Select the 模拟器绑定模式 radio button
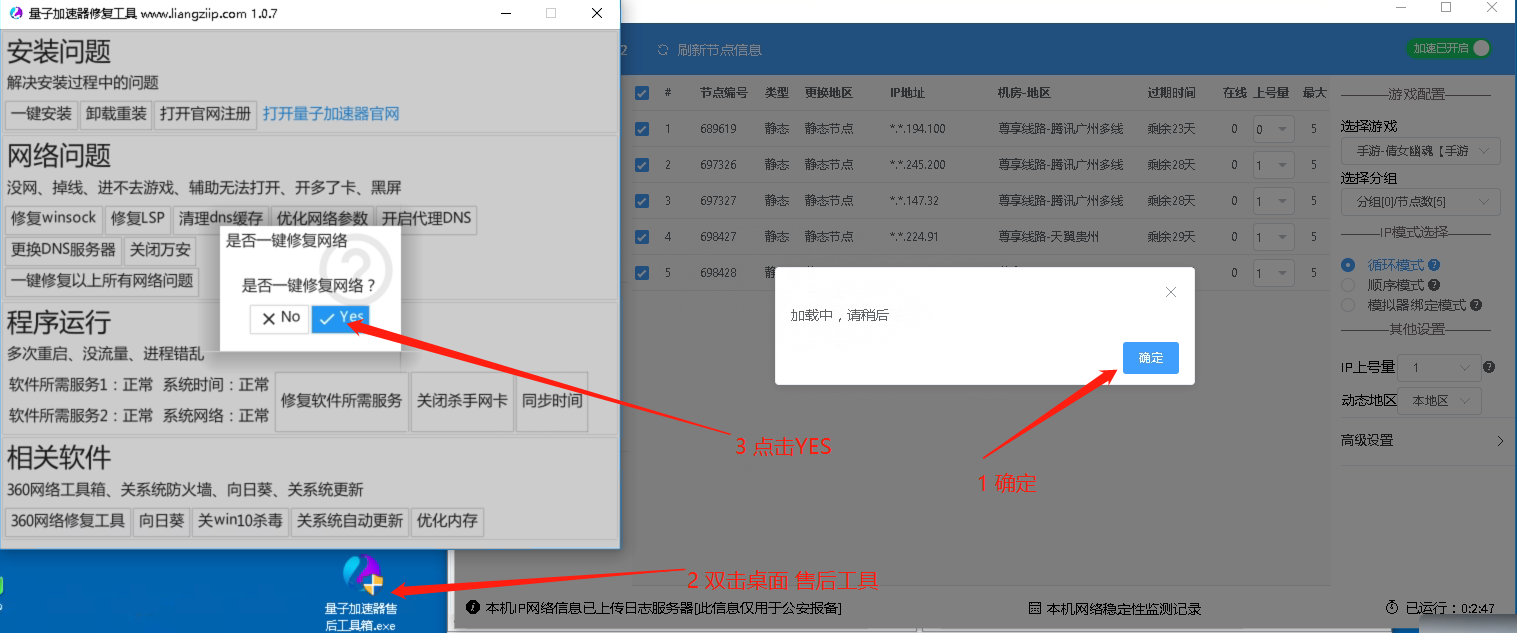This screenshot has height=633, width=1517. click(1348, 305)
